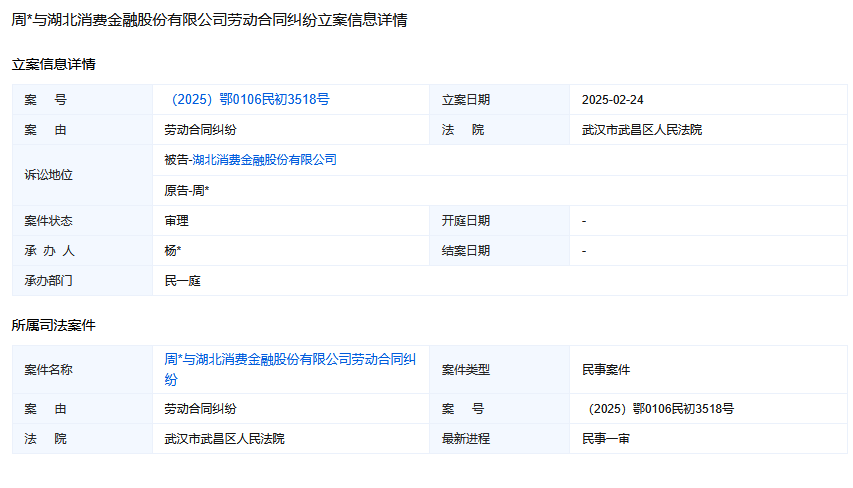Open defendant link 湖北消费金融股份有限公司

pos(264,160)
